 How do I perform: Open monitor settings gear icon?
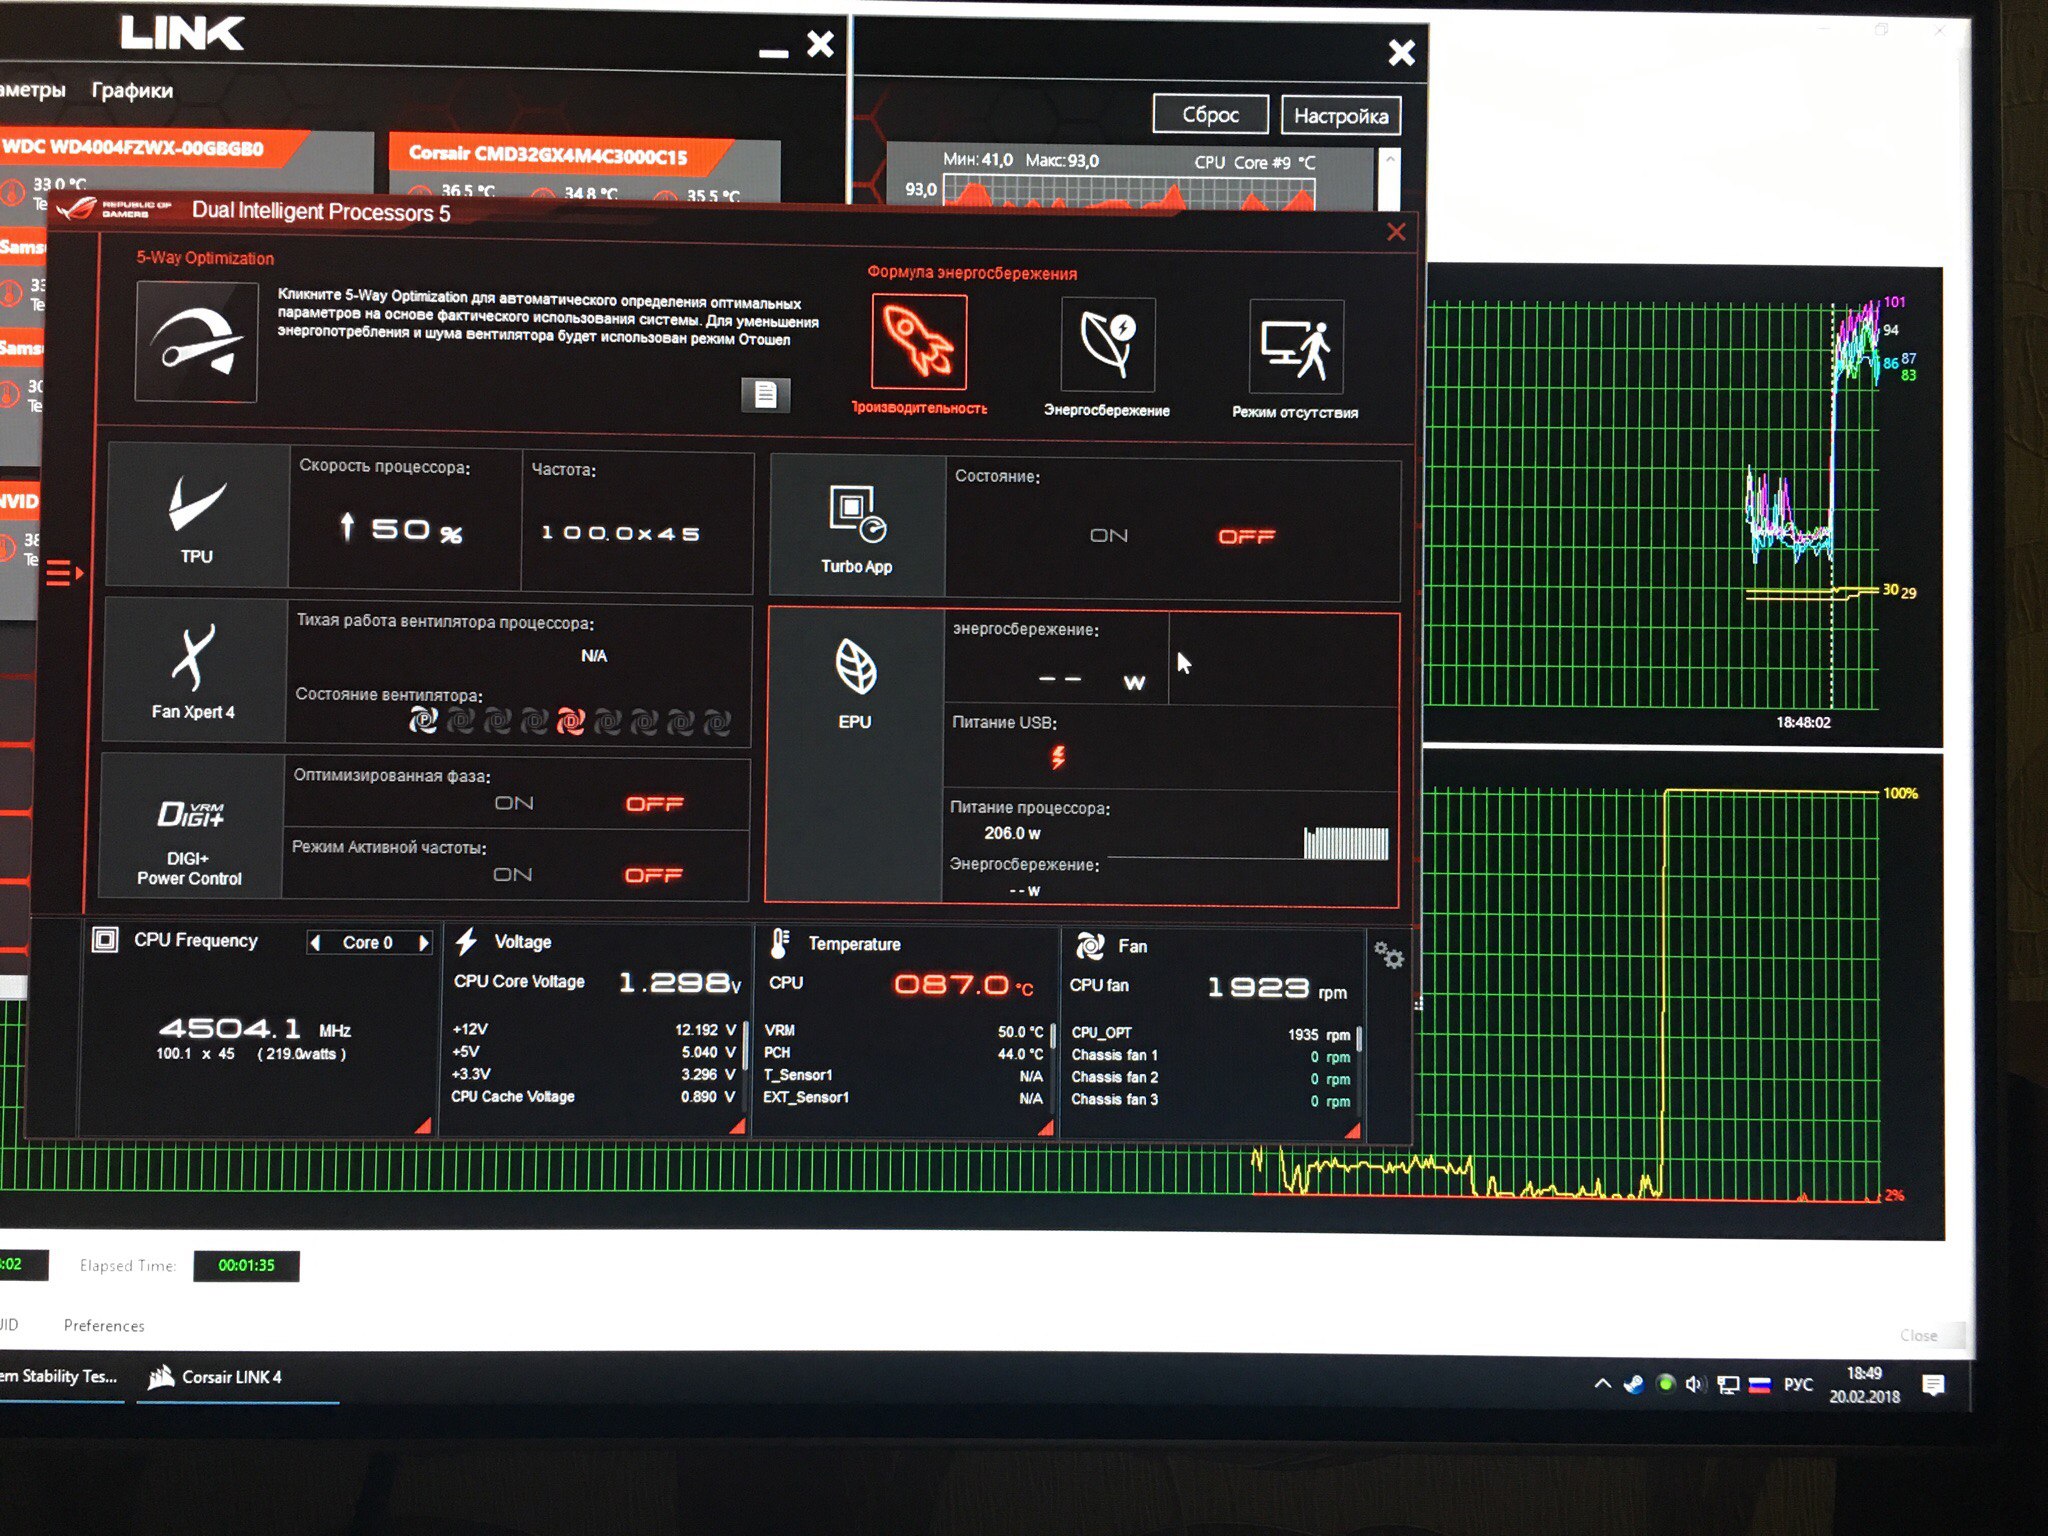tap(1389, 955)
